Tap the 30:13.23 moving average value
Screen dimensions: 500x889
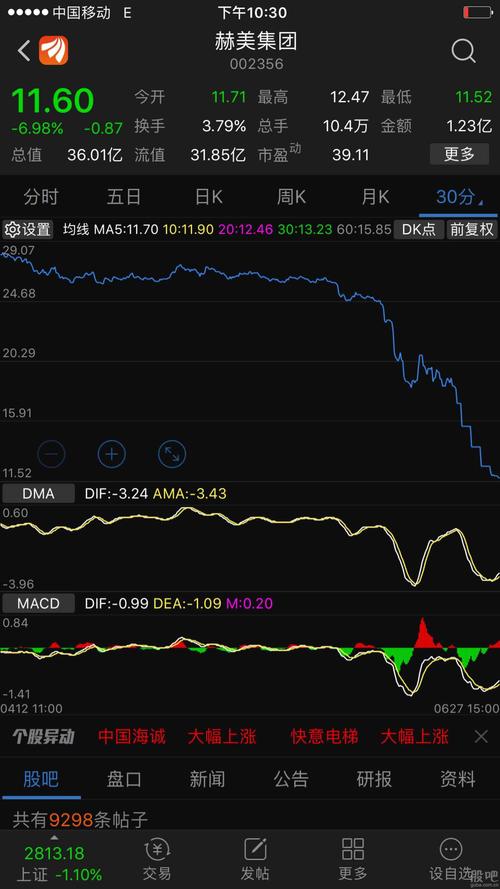[x=306, y=230]
